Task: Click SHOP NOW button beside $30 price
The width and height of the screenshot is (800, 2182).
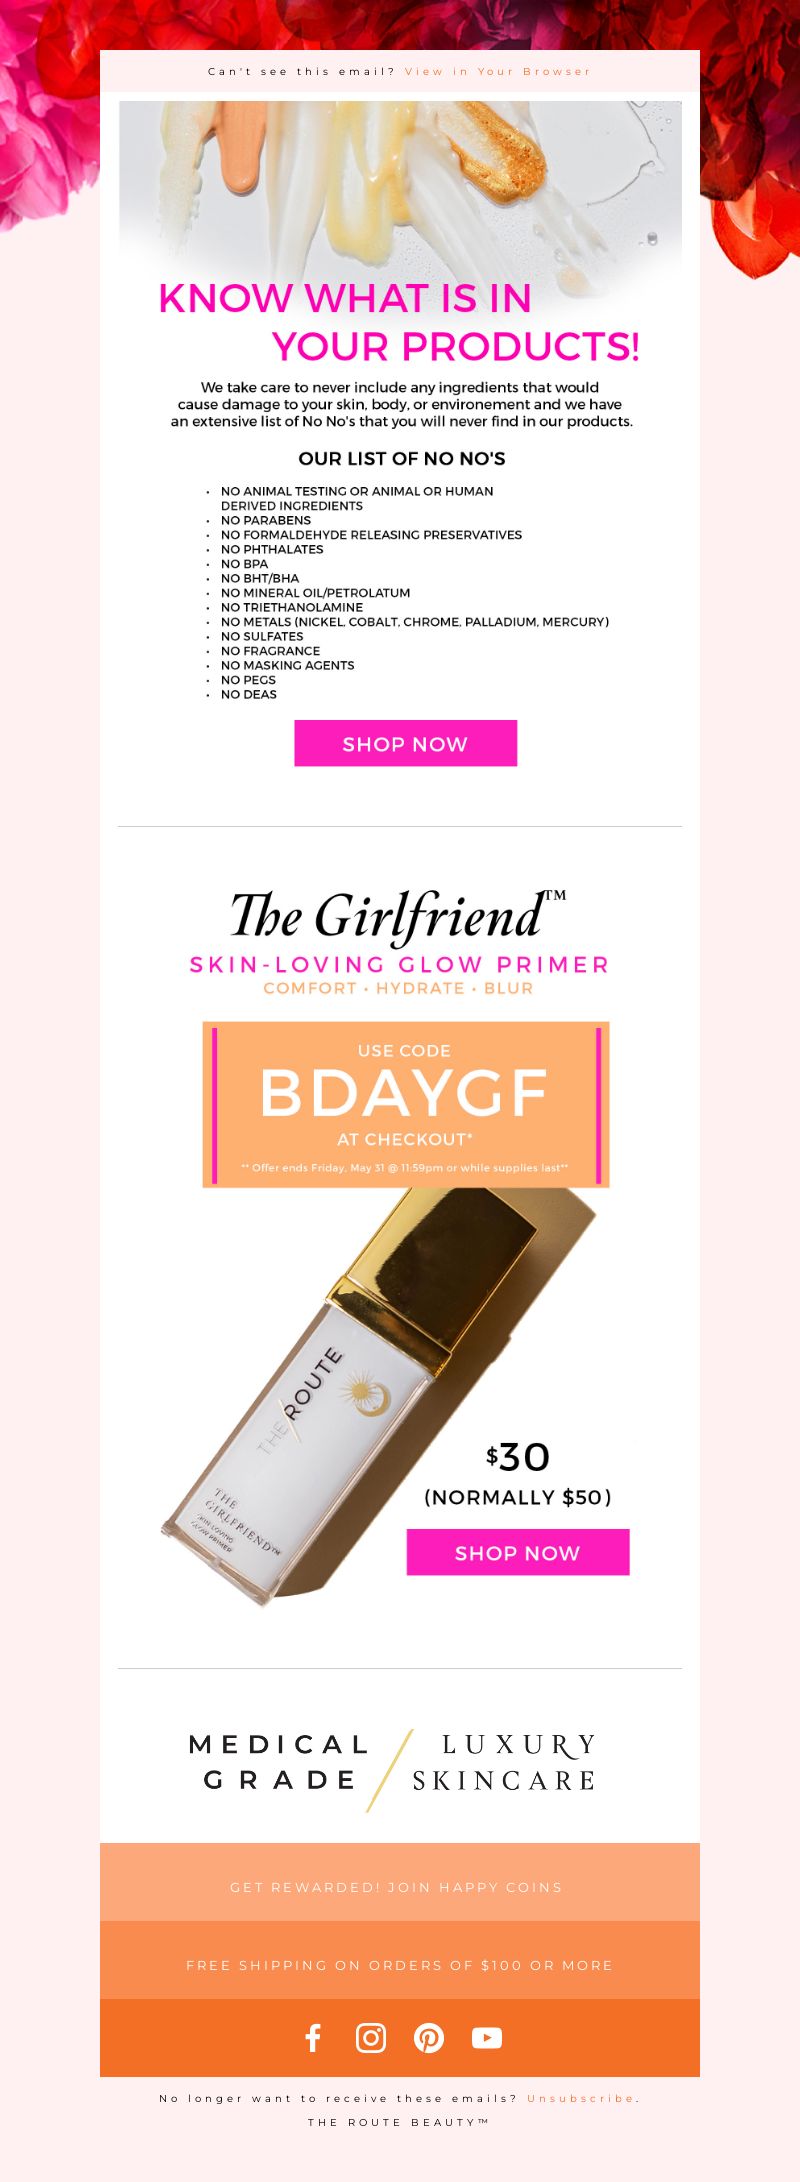Action: click(x=518, y=1552)
